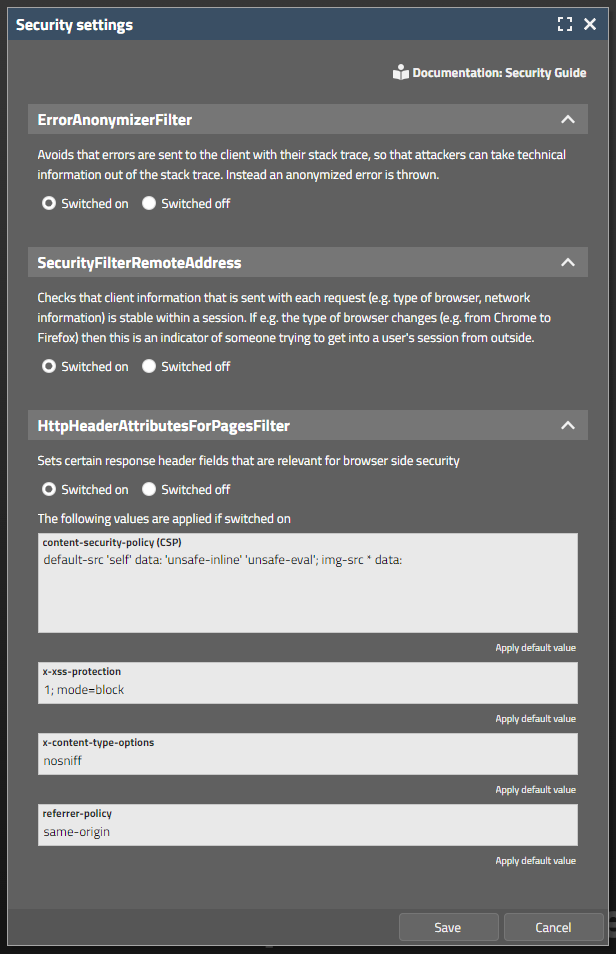Click the x-content-type-options field
The width and height of the screenshot is (616, 954).
point(308,761)
